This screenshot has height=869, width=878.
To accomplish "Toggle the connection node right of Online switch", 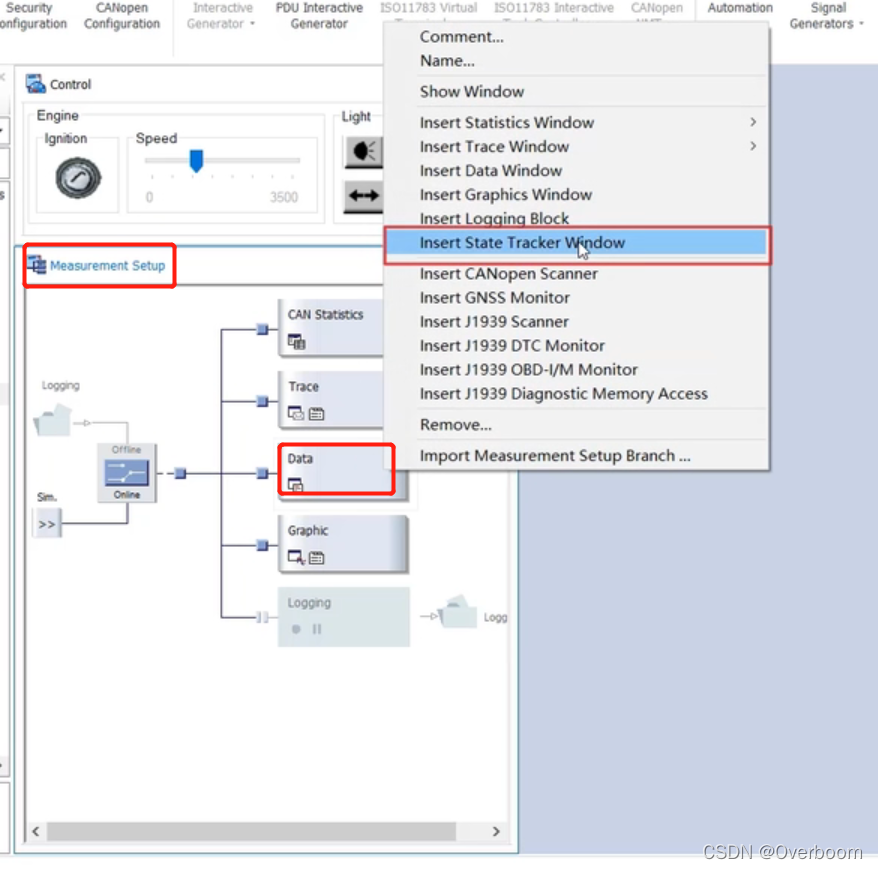I will point(180,474).
